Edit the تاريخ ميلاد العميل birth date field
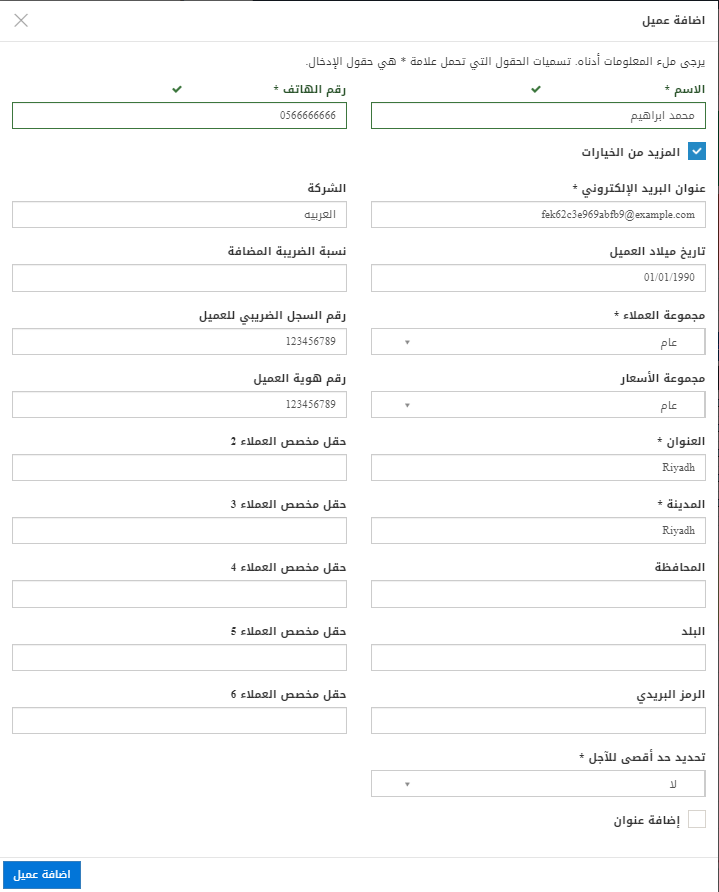The width and height of the screenshot is (719, 892). (x=538, y=278)
